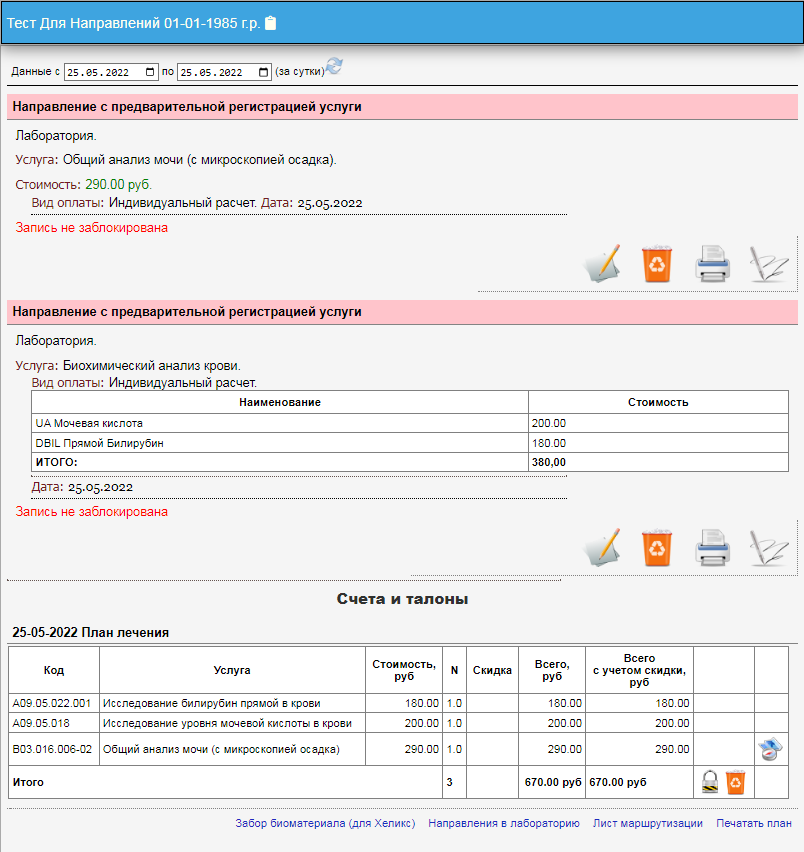The width and height of the screenshot is (804, 852).
Task: Edit the biochemical blood analysis referral
Action: click(x=603, y=547)
